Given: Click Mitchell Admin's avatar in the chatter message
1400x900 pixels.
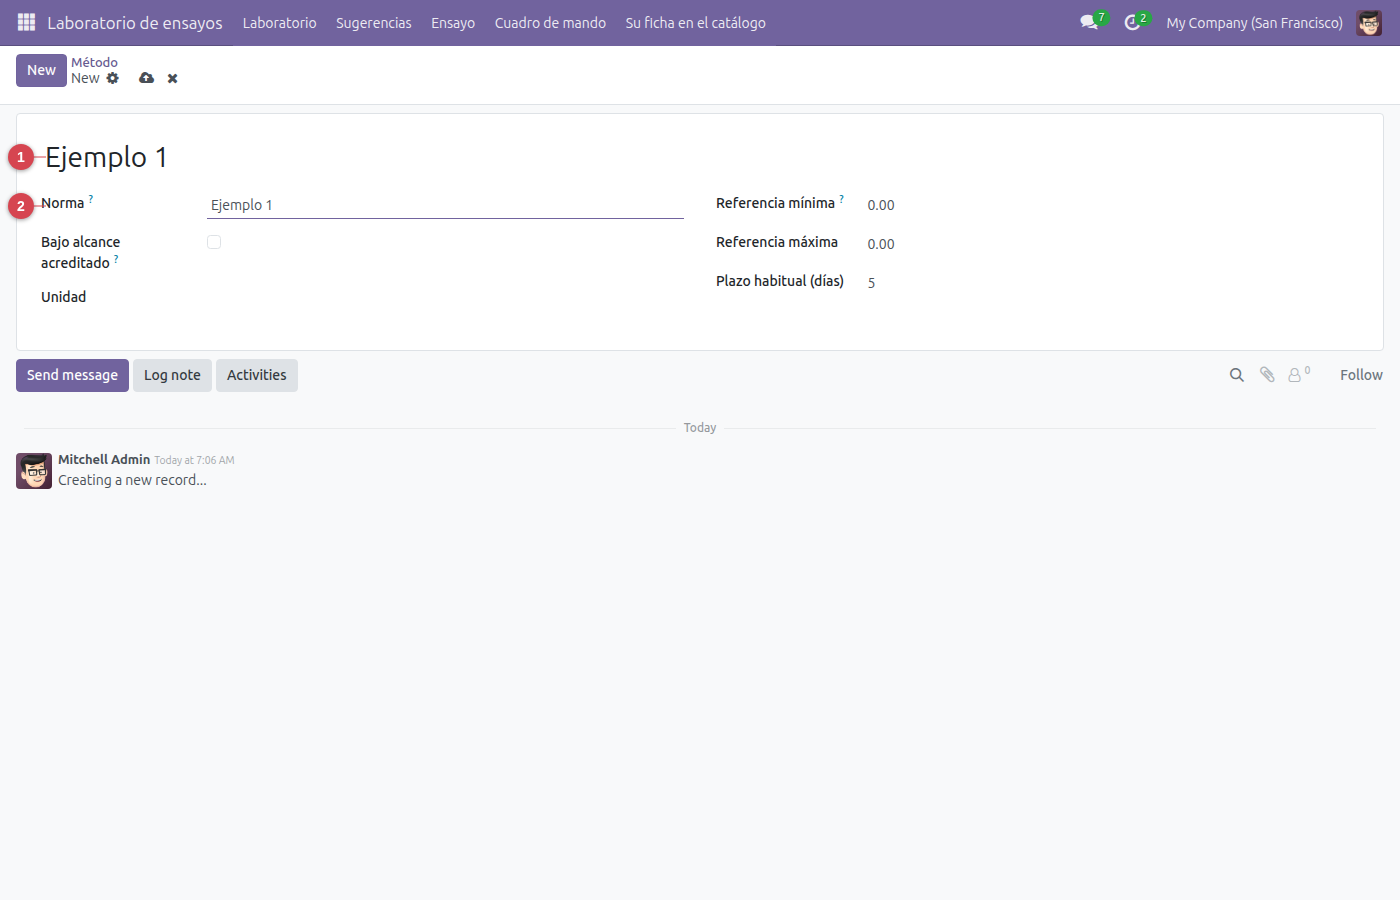Looking at the screenshot, I should [34, 470].
